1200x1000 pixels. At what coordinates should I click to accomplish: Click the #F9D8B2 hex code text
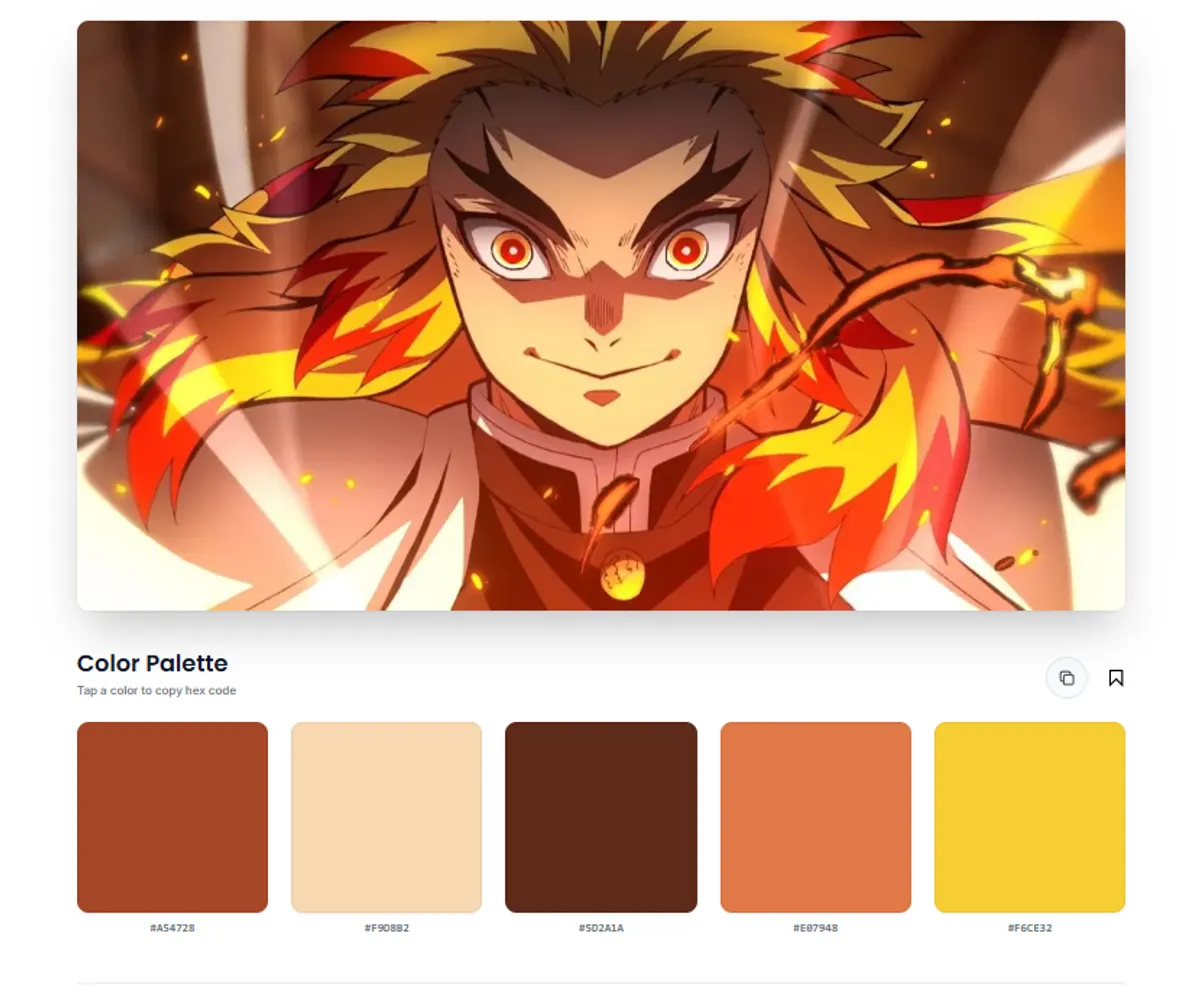pyautogui.click(x=386, y=928)
